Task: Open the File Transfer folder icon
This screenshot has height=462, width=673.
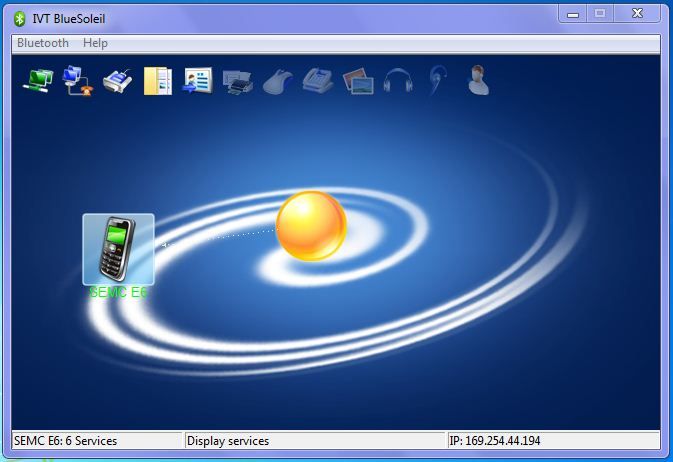Action: [x=158, y=80]
